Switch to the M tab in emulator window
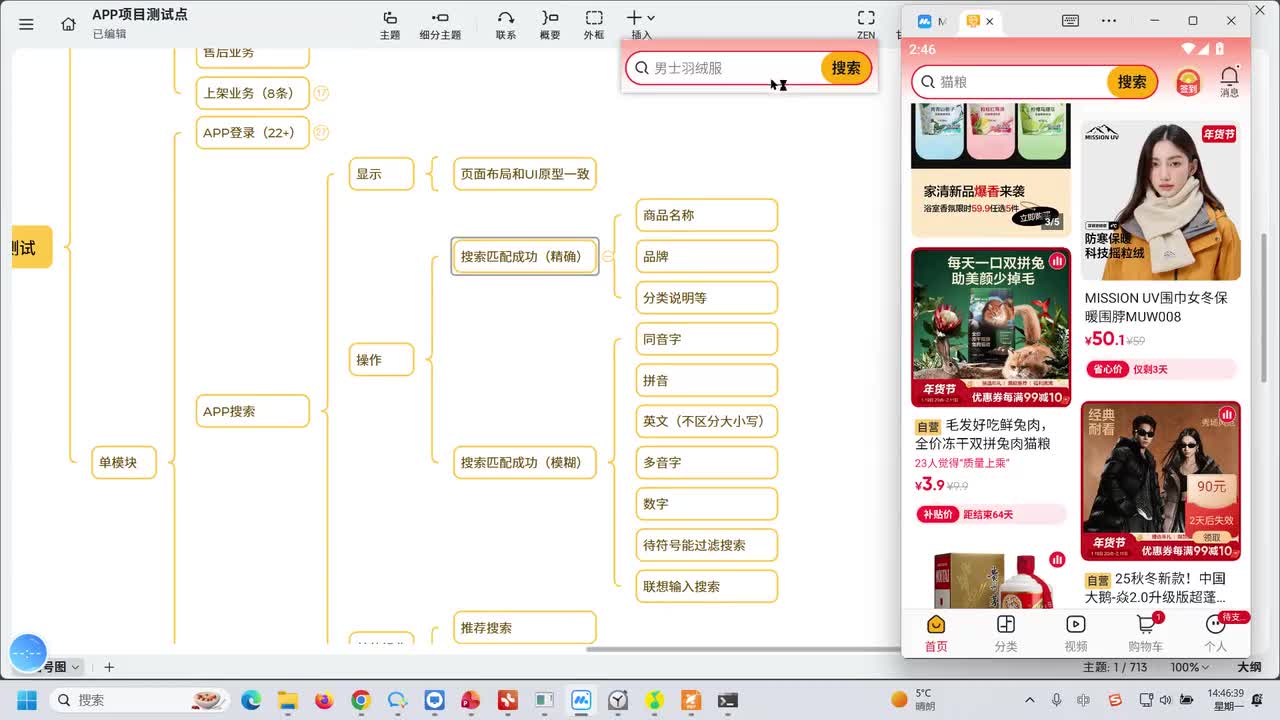Viewport: 1280px width, 720px height. coord(932,21)
